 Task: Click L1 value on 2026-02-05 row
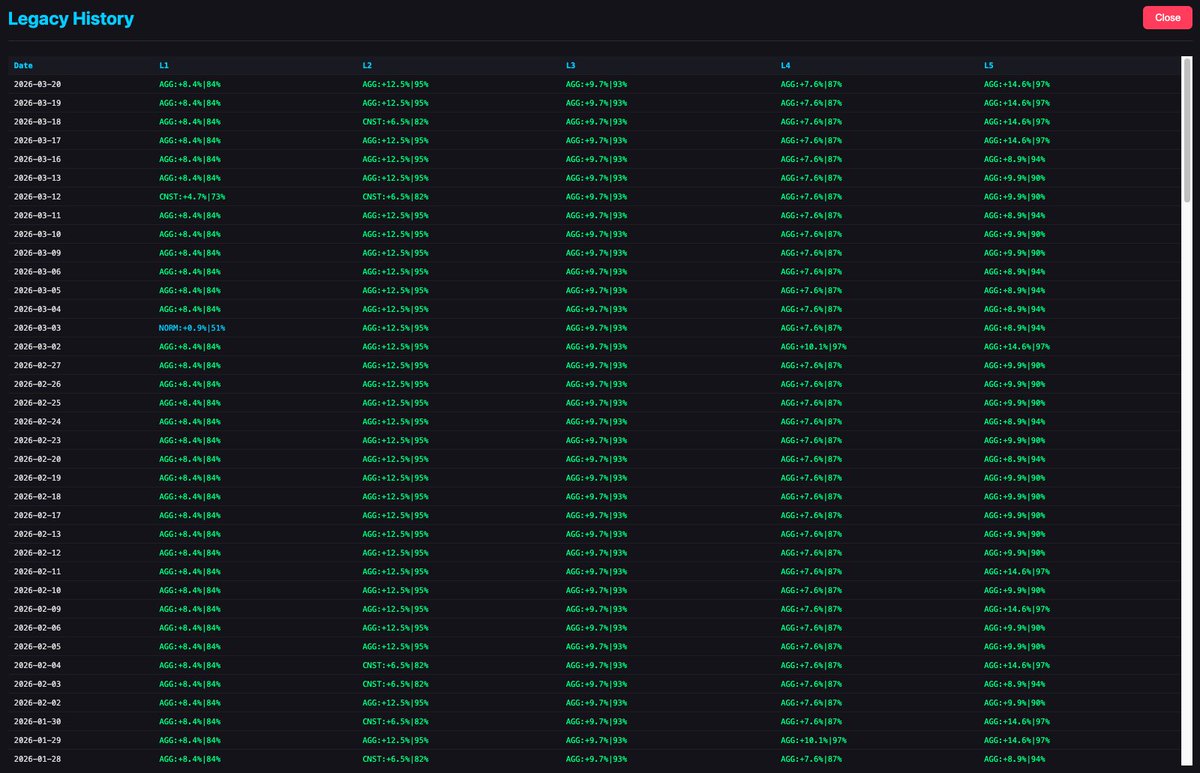coord(190,646)
